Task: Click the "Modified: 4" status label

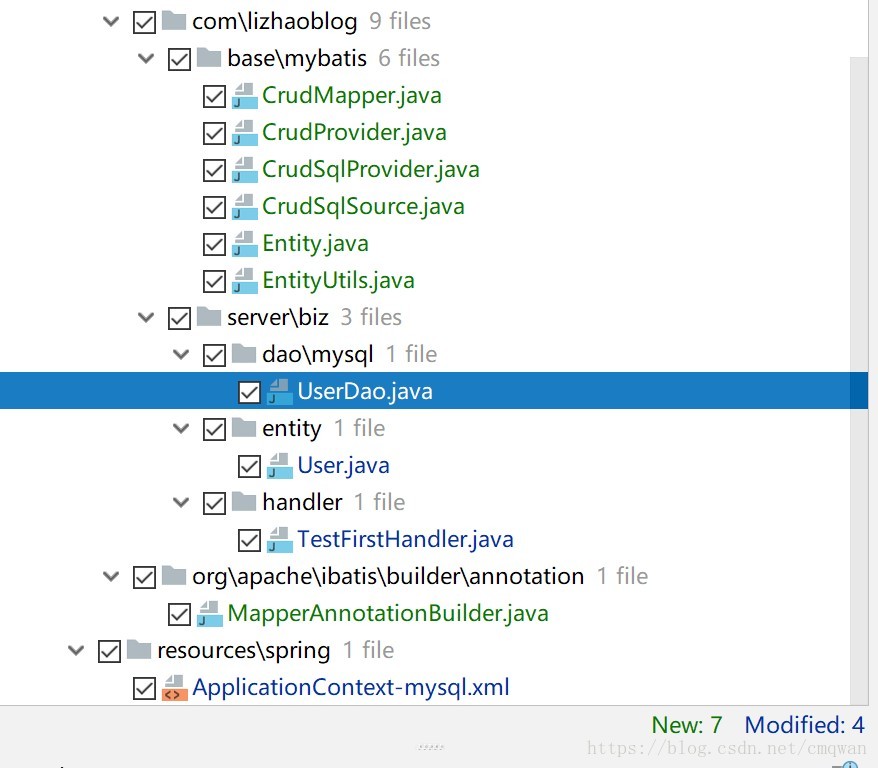Action: pos(804,725)
